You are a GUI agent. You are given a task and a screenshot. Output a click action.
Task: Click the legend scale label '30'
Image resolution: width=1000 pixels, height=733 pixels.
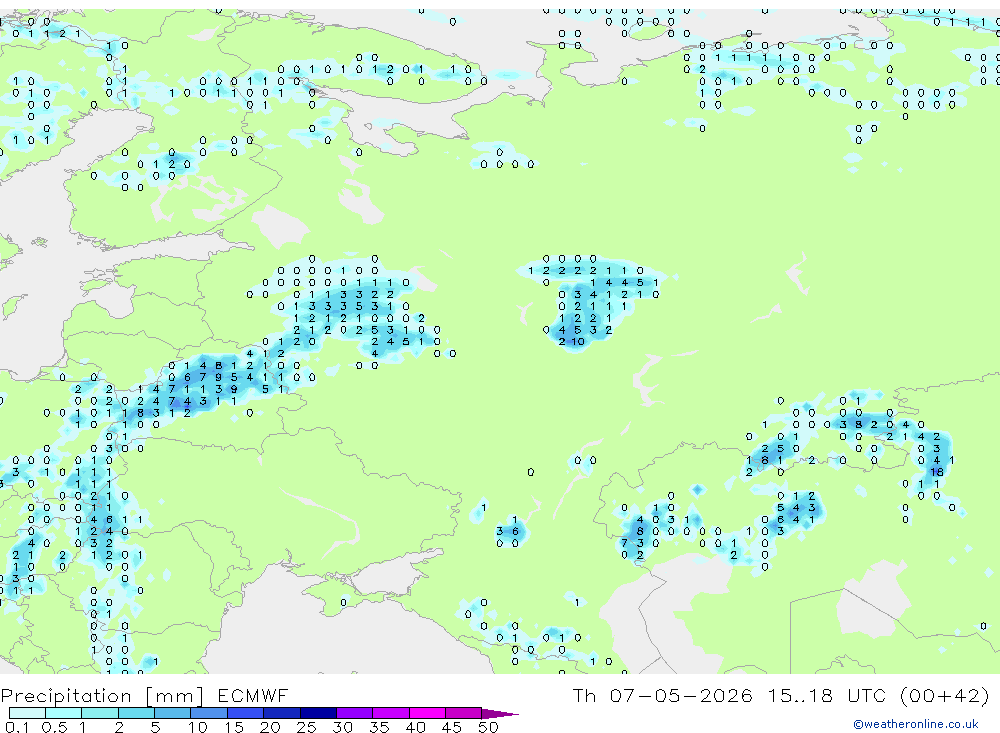(342, 727)
